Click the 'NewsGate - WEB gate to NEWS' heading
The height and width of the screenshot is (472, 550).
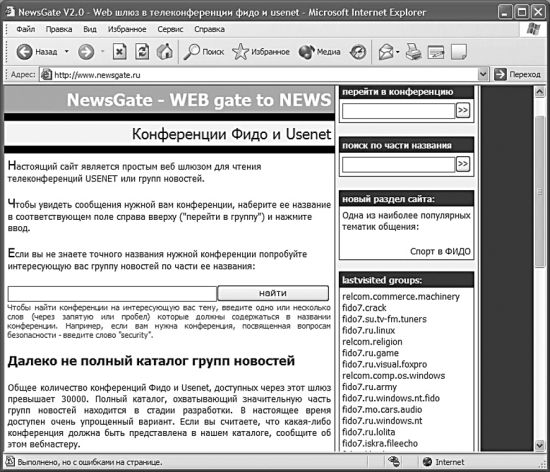click(x=199, y=100)
